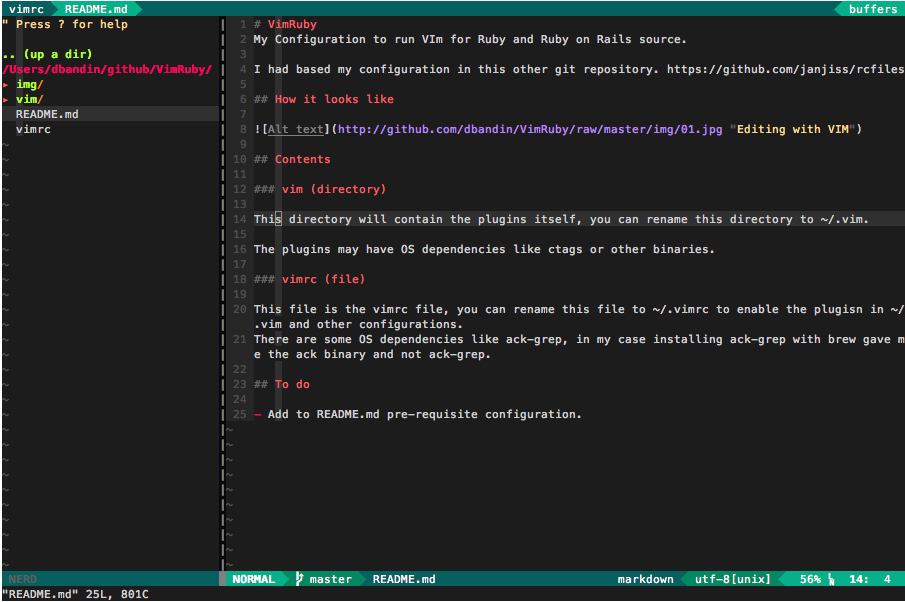Switch to the README.md buffer tab

click(96, 9)
